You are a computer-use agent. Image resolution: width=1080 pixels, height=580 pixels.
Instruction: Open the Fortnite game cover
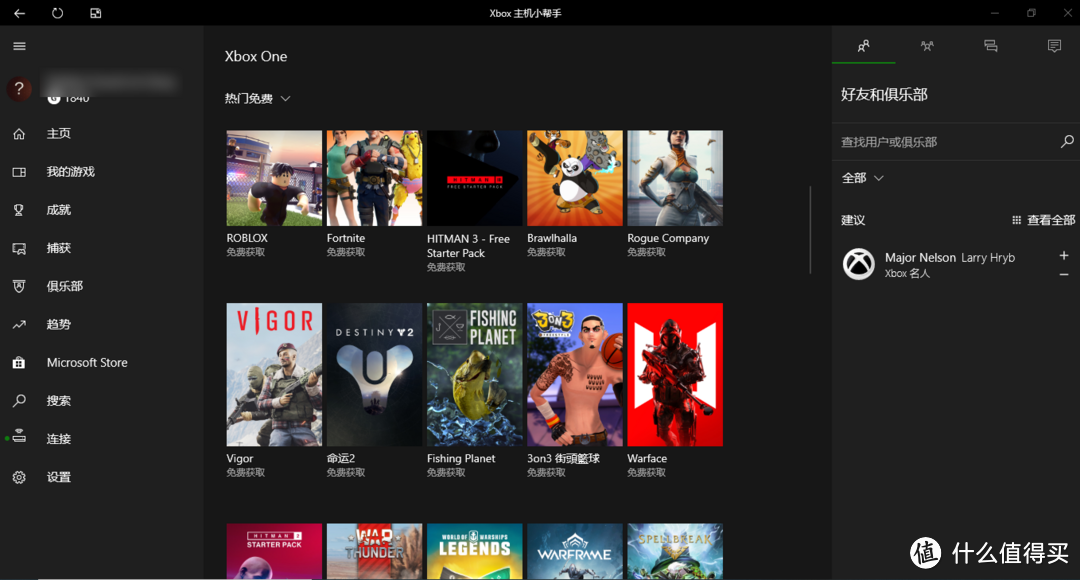tap(374, 178)
